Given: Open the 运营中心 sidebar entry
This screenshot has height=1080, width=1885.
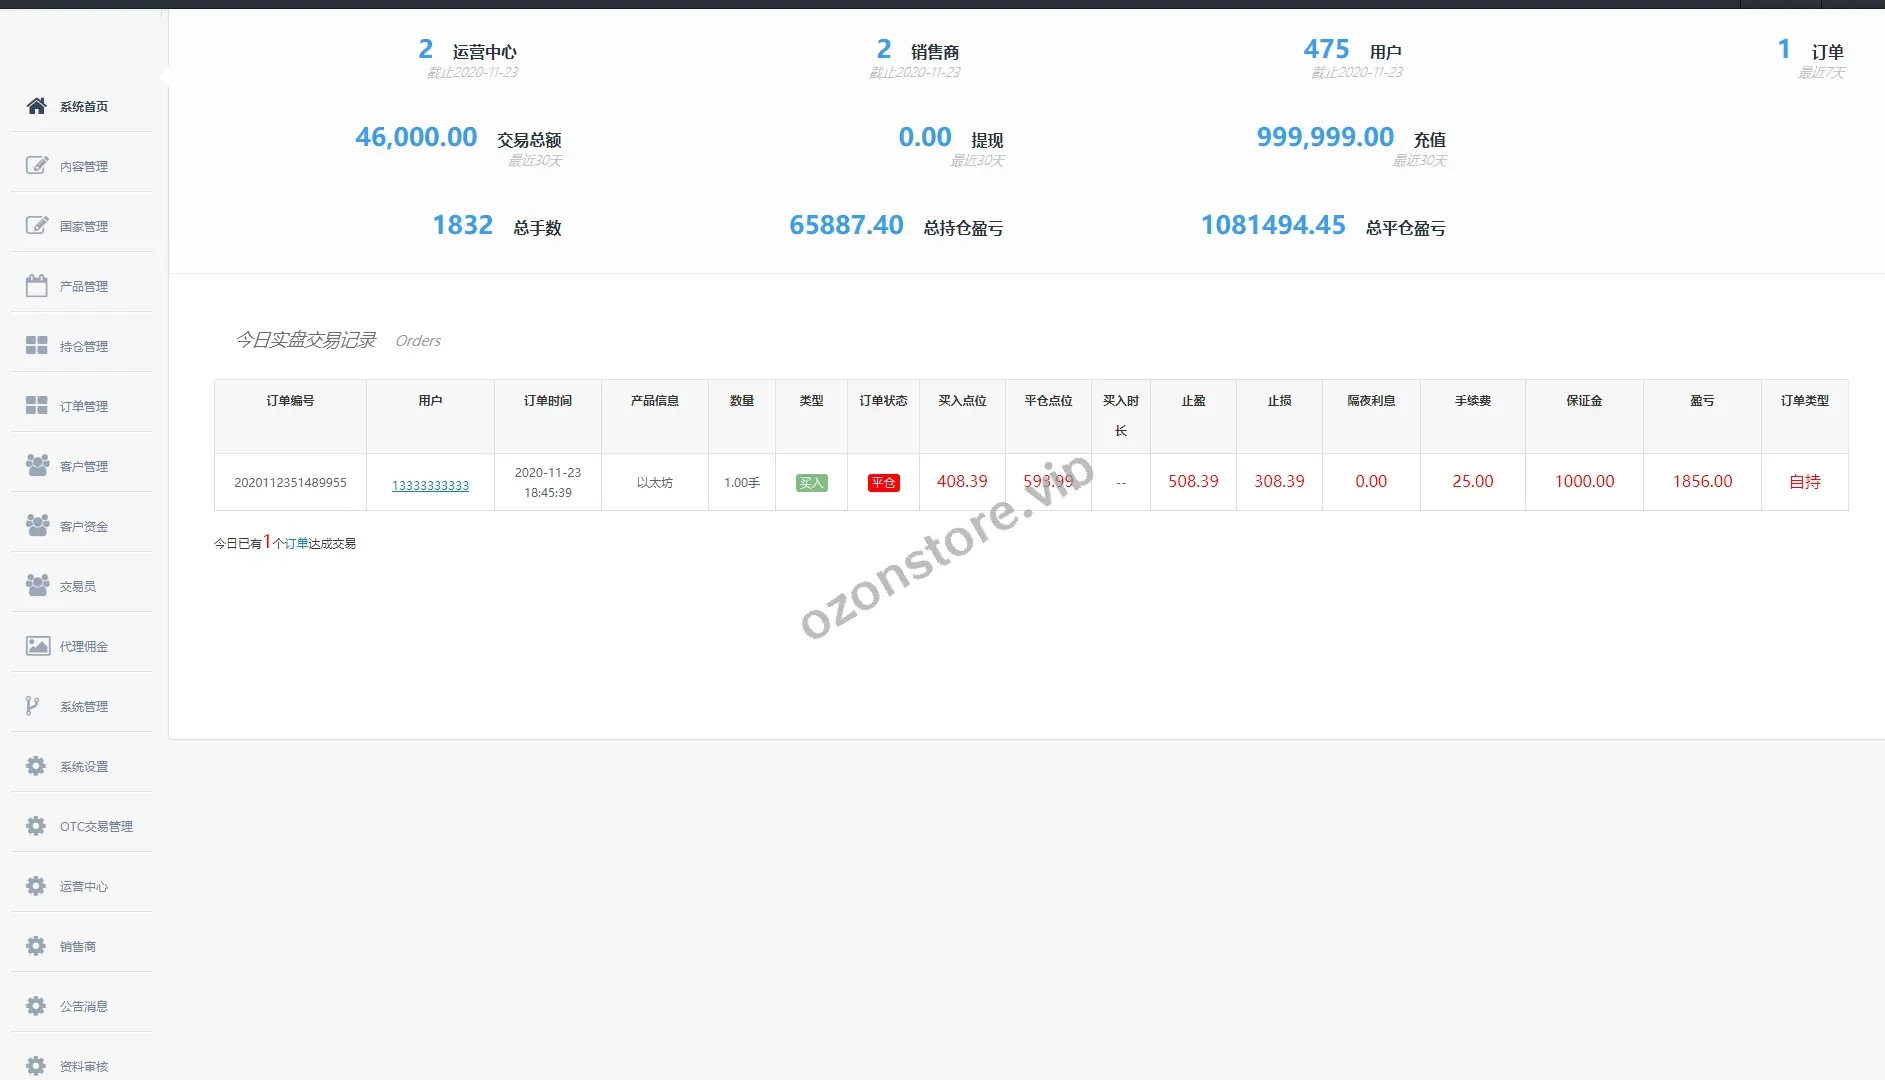Looking at the screenshot, I should (83, 887).
